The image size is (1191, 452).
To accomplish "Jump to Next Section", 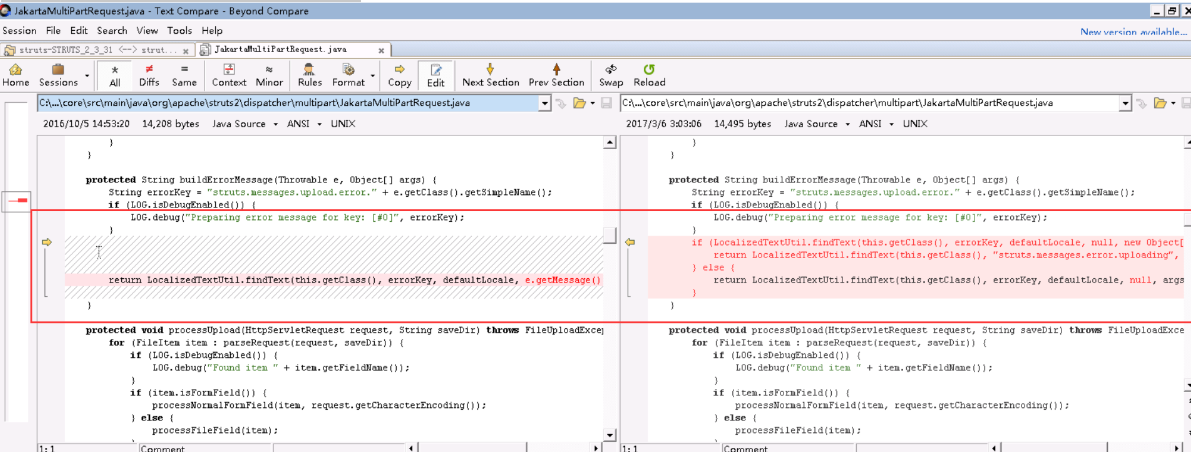I will tap(490, 75).
